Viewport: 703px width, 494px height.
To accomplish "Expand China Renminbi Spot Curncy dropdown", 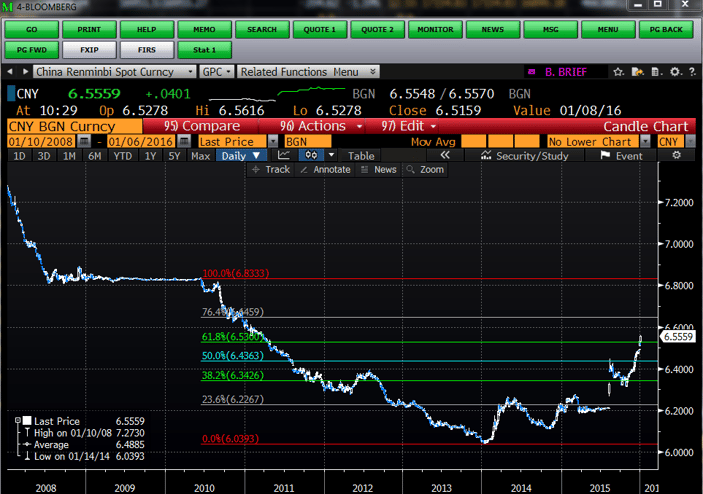I will (190, 72).
